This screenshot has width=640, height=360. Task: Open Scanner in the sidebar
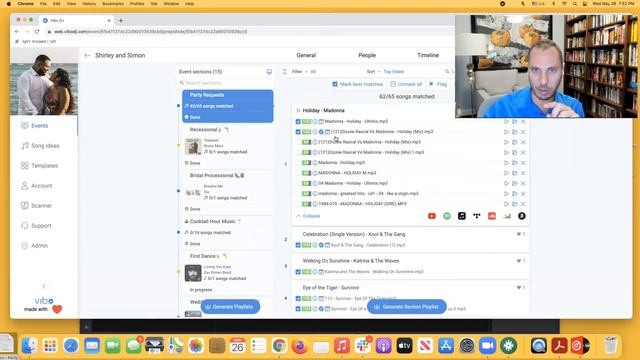[x=36, y=206]
